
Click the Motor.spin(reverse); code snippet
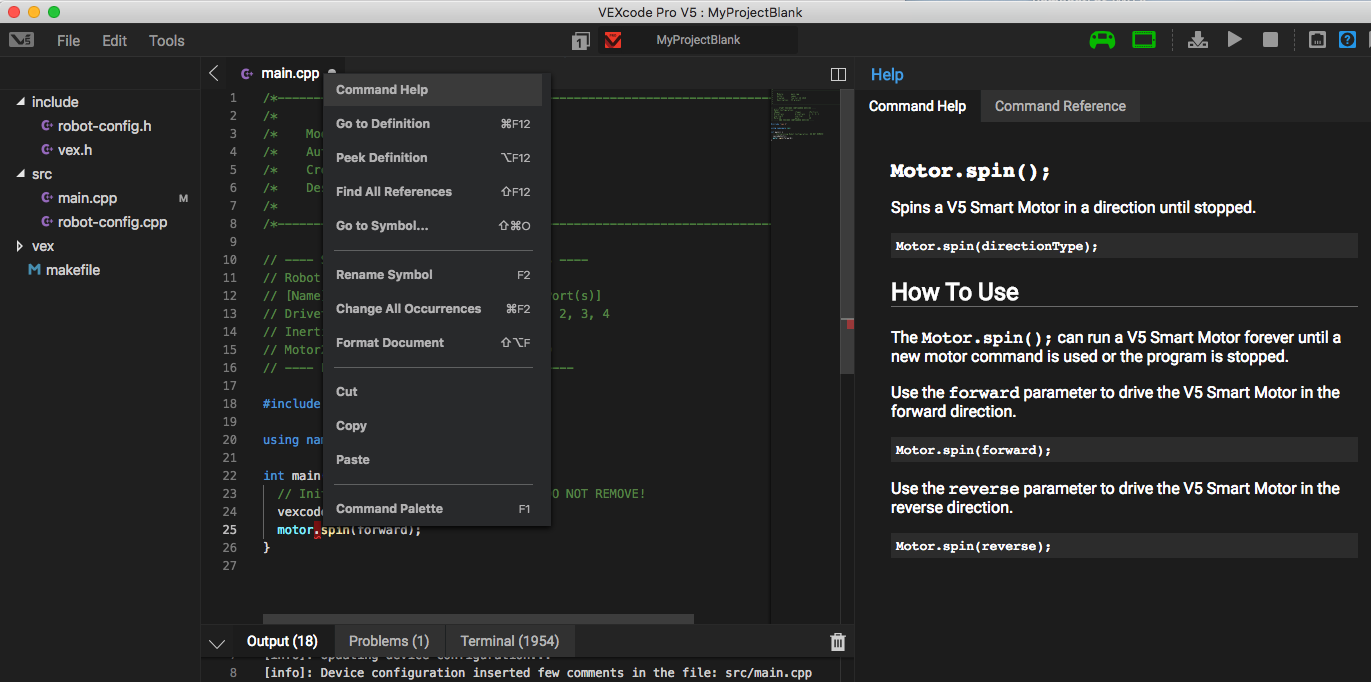tap(1124, 546)
